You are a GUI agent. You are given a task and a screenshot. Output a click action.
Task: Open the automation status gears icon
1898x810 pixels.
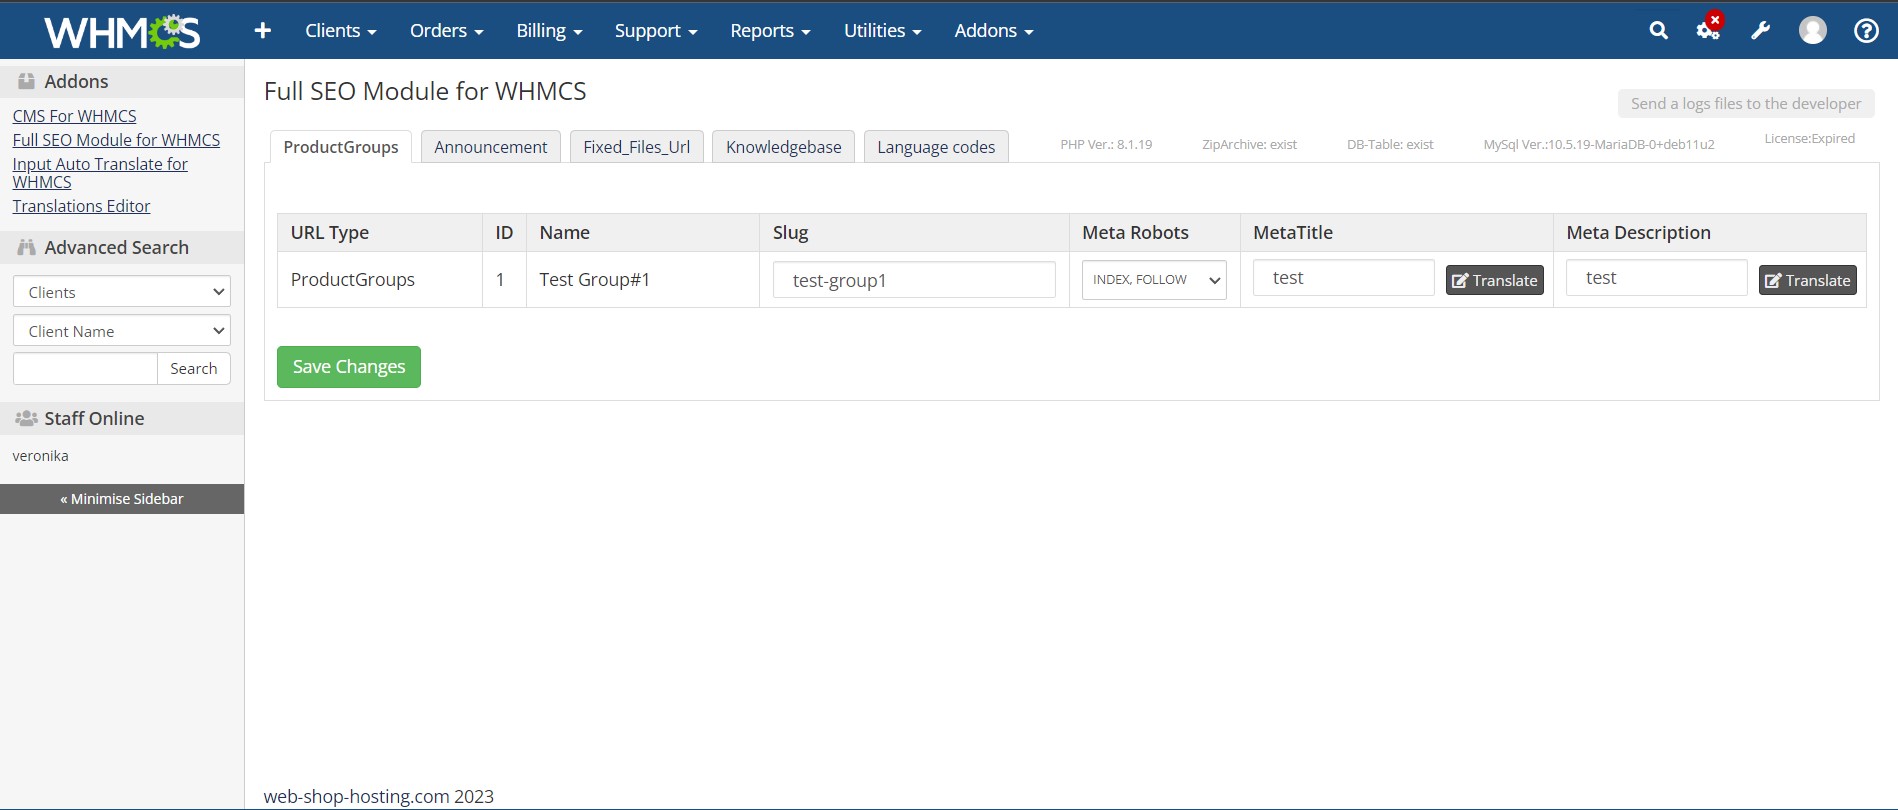point(1709,29)
